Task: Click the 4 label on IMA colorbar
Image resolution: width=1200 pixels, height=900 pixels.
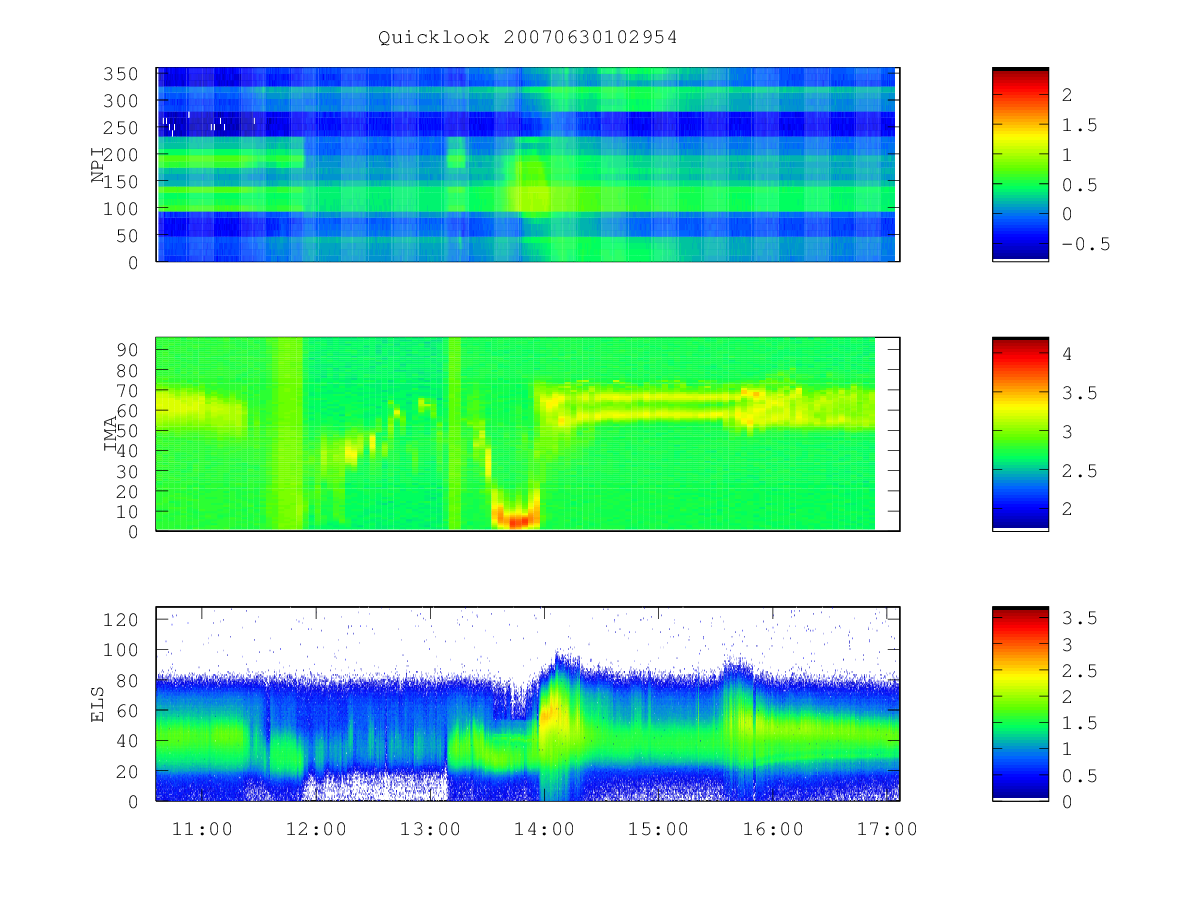Action: tap(1068, 354)
